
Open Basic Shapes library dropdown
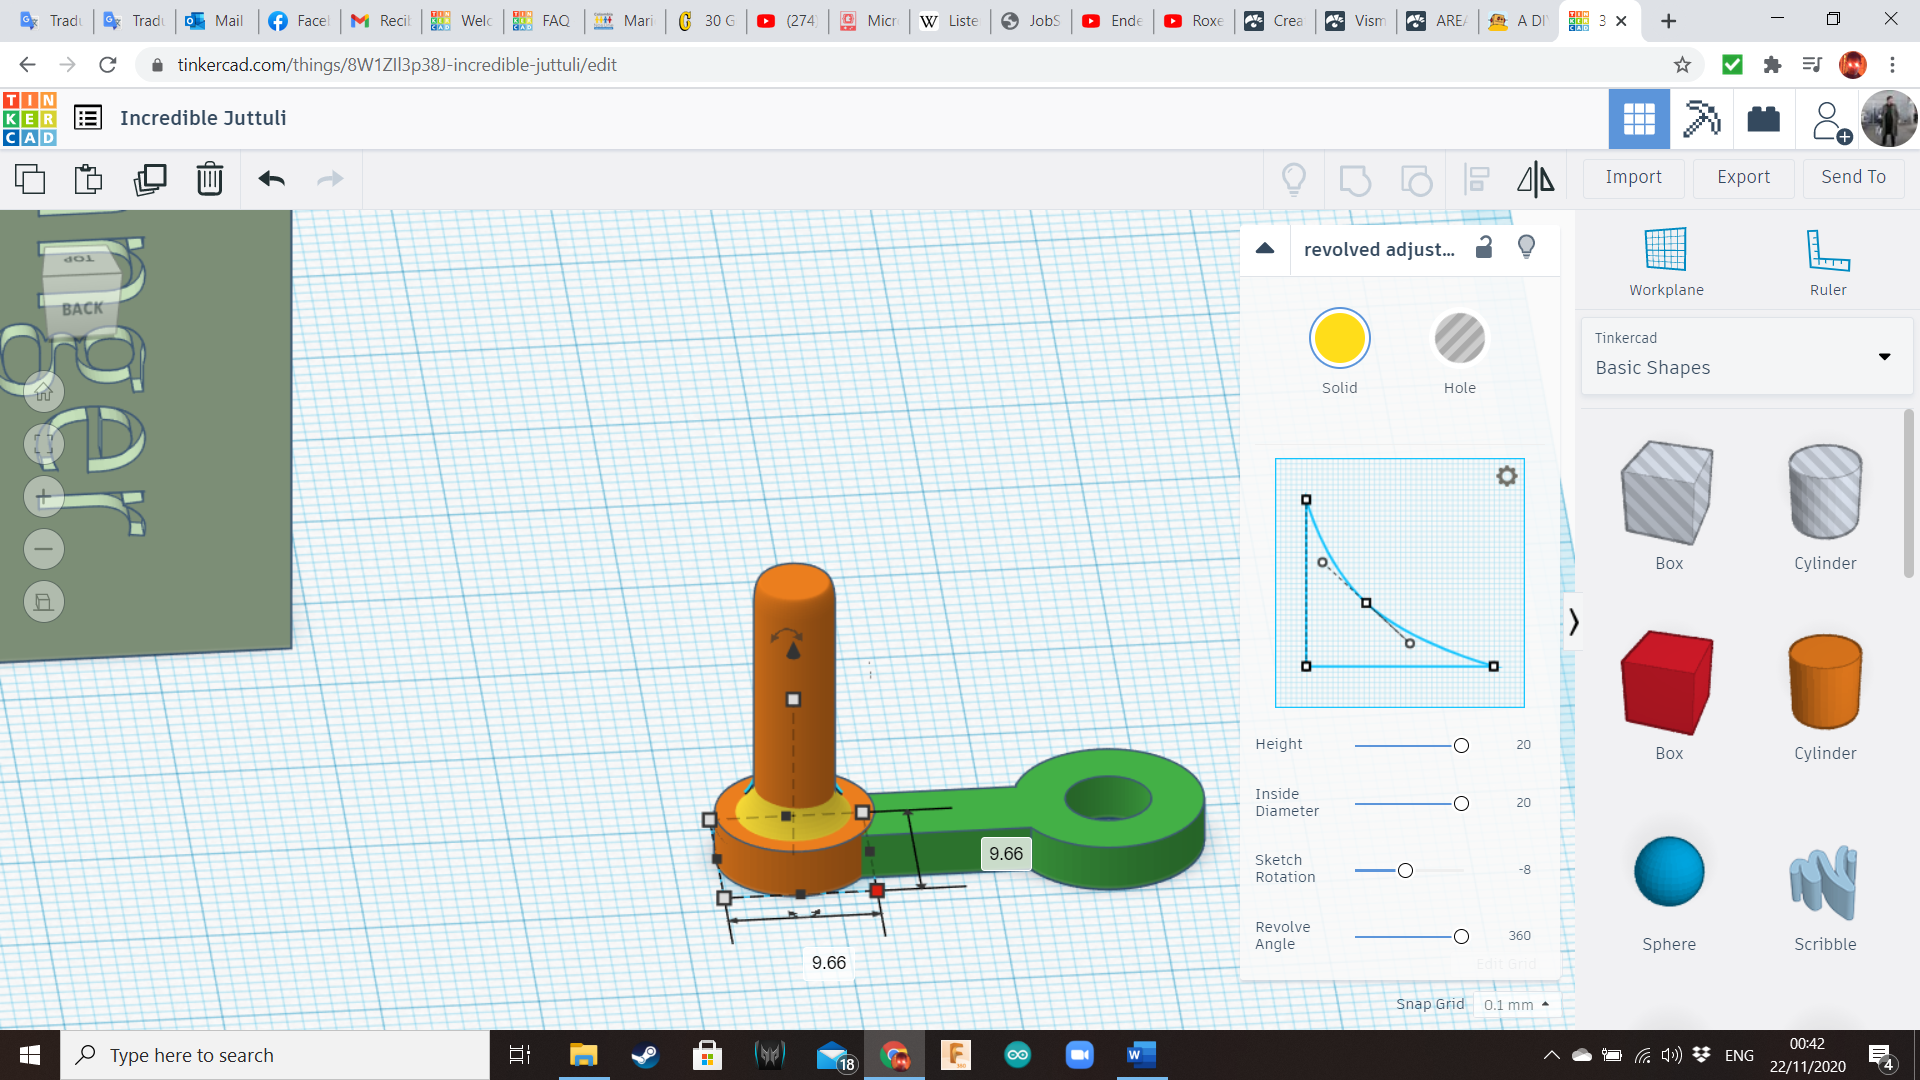point(1745,356)
